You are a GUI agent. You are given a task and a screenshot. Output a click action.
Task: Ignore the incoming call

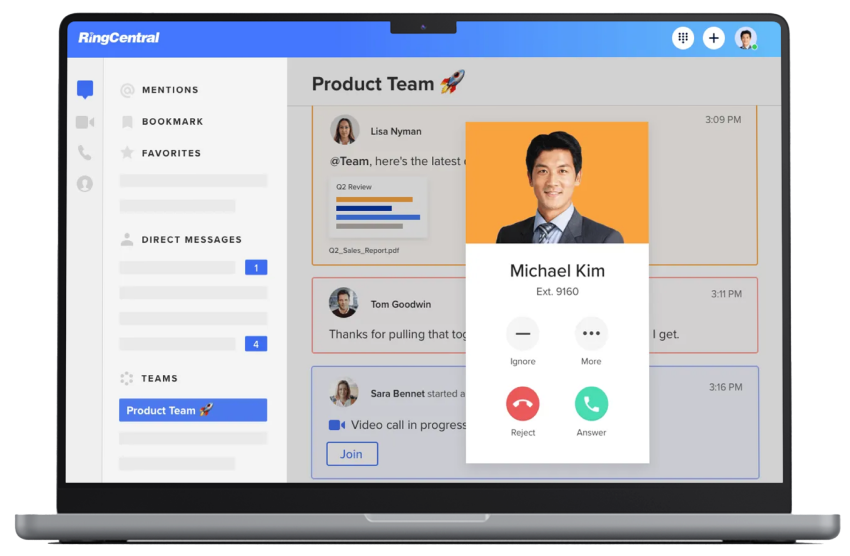coord(522,333)
